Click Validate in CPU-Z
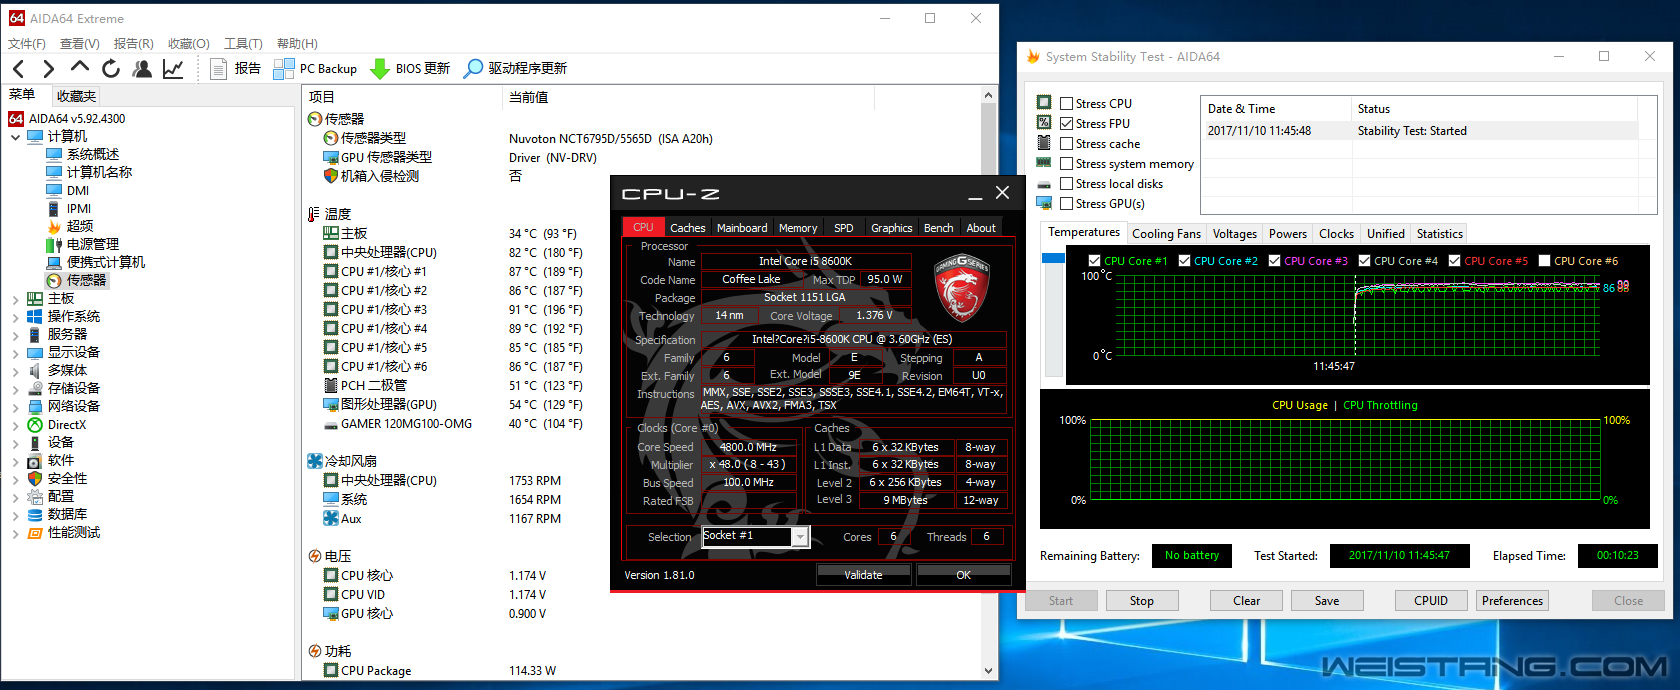1680x690 pixels. [864, 575]
